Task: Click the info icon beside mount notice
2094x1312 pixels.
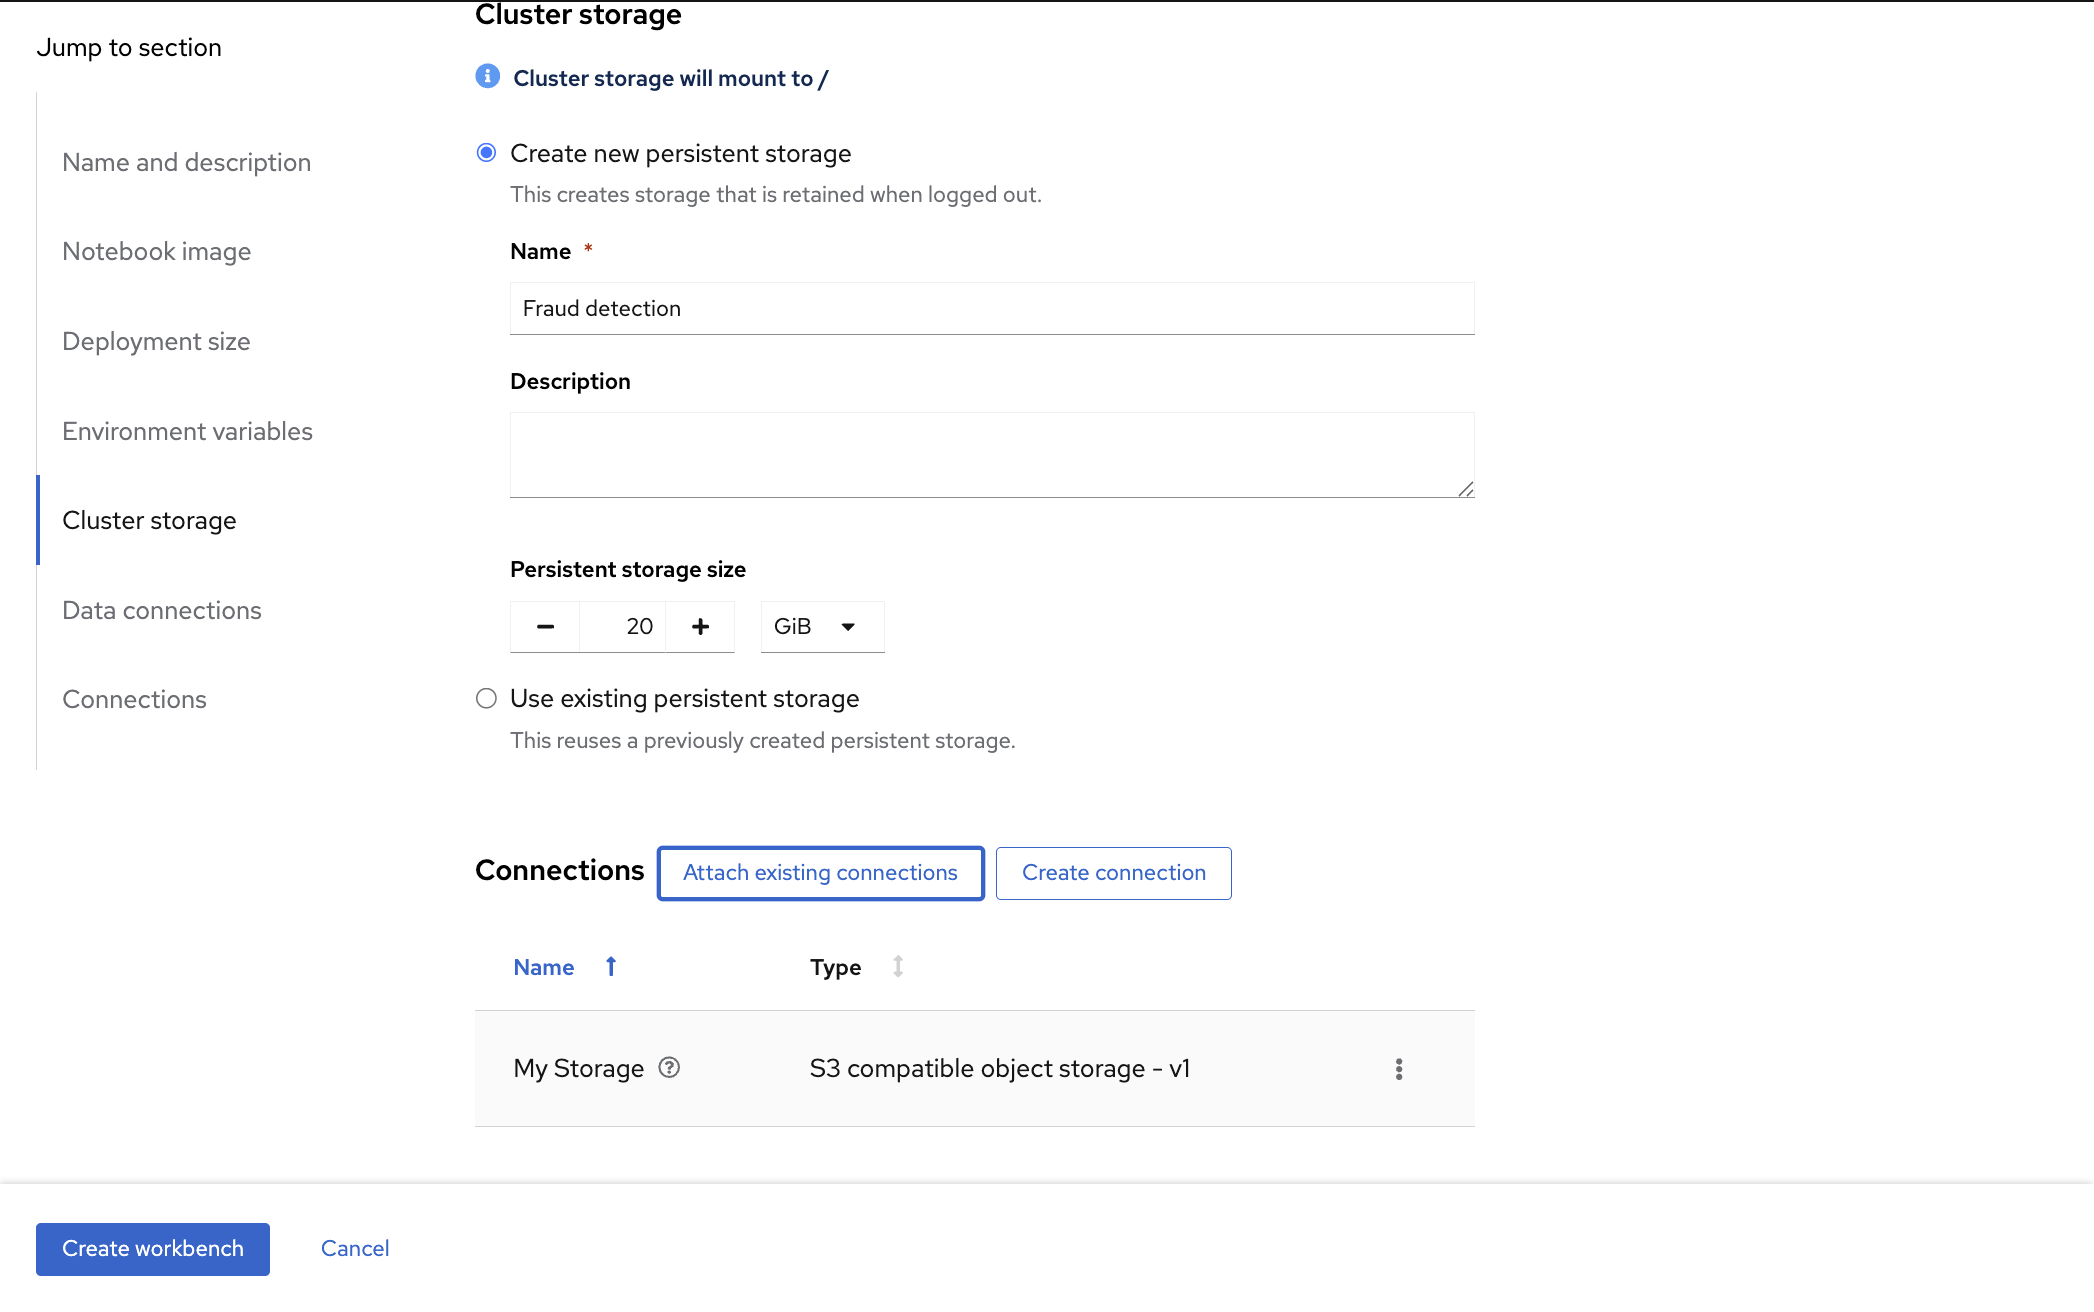Action: [x=487, y=76]
